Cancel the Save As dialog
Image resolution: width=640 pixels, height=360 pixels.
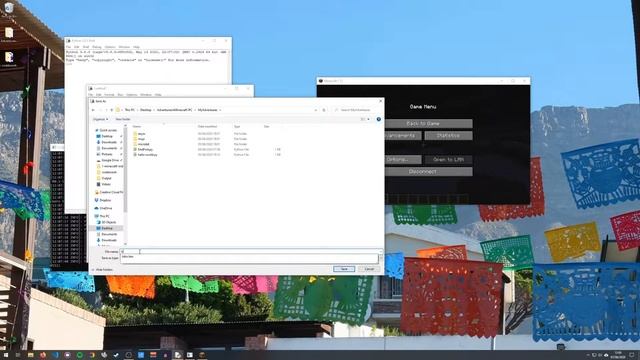point(369,269)
